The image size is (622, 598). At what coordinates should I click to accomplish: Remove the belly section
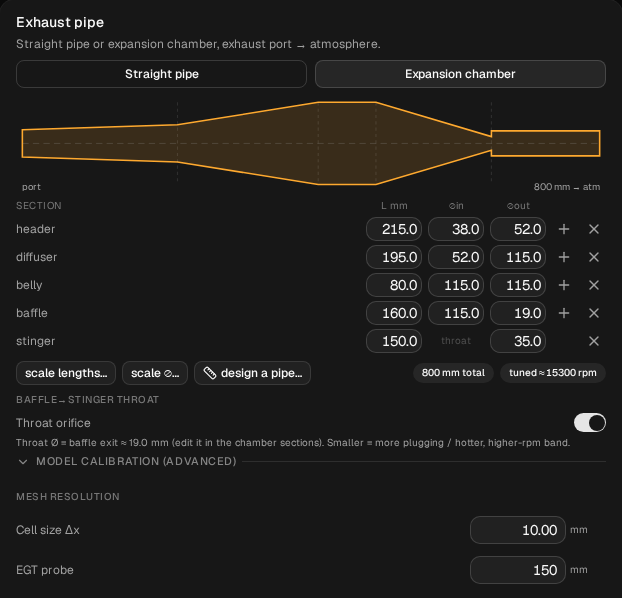click(x=593, y=285)
